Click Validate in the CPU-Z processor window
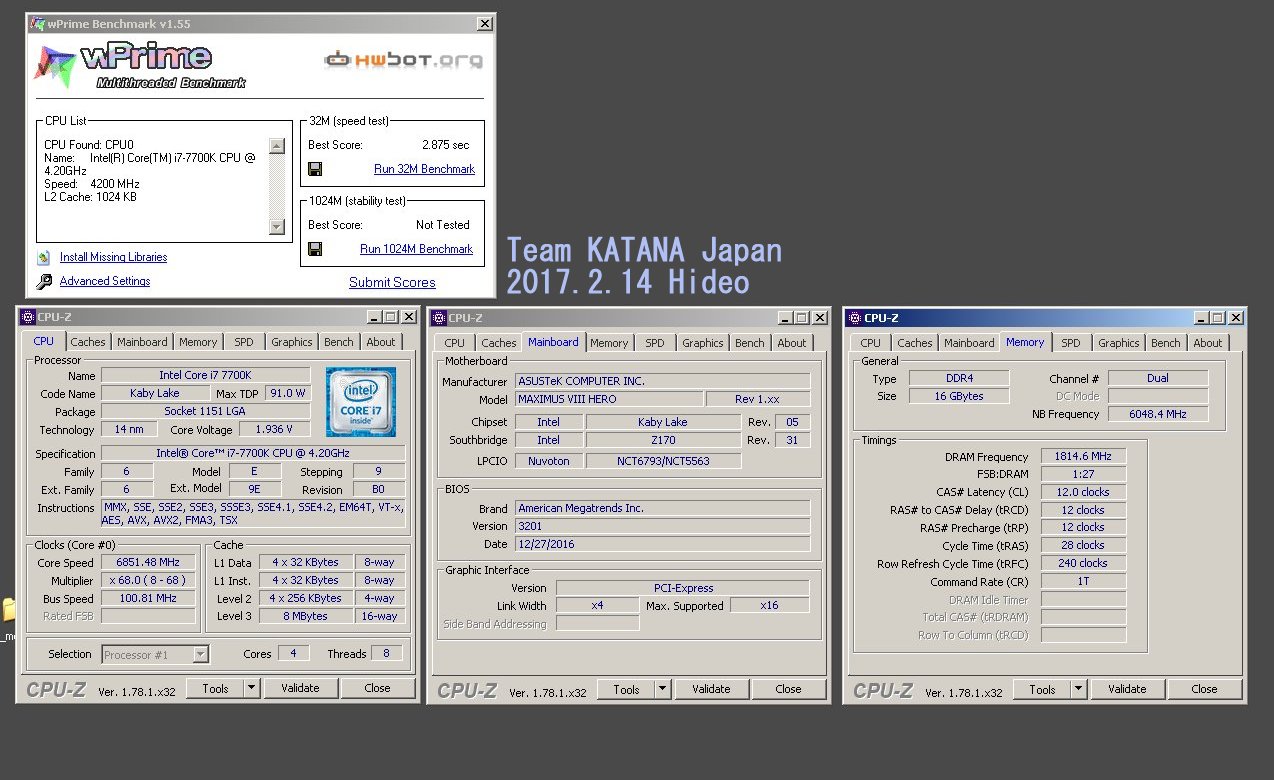The height and width of the screenshot is (780, 1274). click(300, 688)
